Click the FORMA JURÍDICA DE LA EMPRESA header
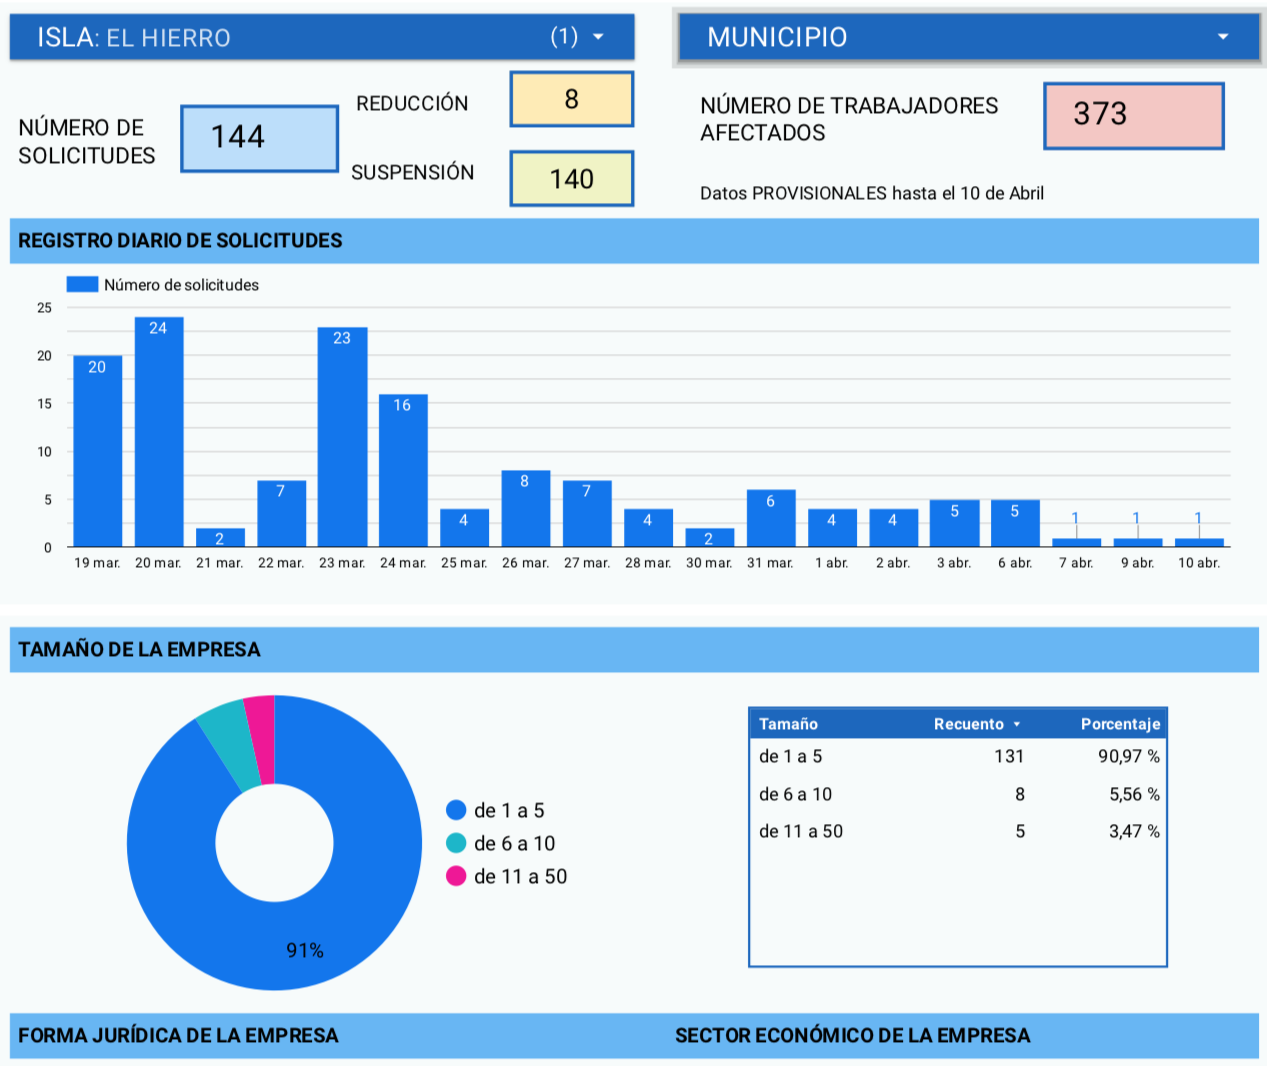1267x1066 pixels. (x=178, y=1035)
